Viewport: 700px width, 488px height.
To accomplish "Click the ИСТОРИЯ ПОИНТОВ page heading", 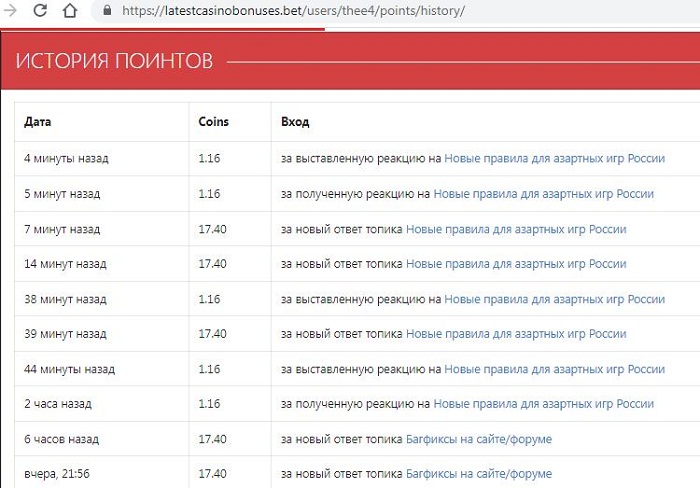I will (114, 61).
